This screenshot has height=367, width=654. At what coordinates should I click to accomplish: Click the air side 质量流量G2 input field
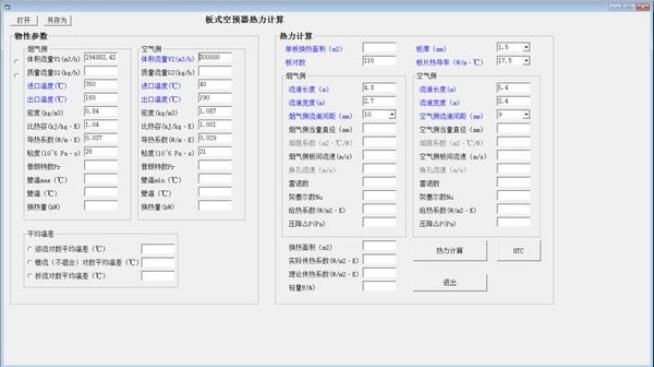(x=215, y=71)
